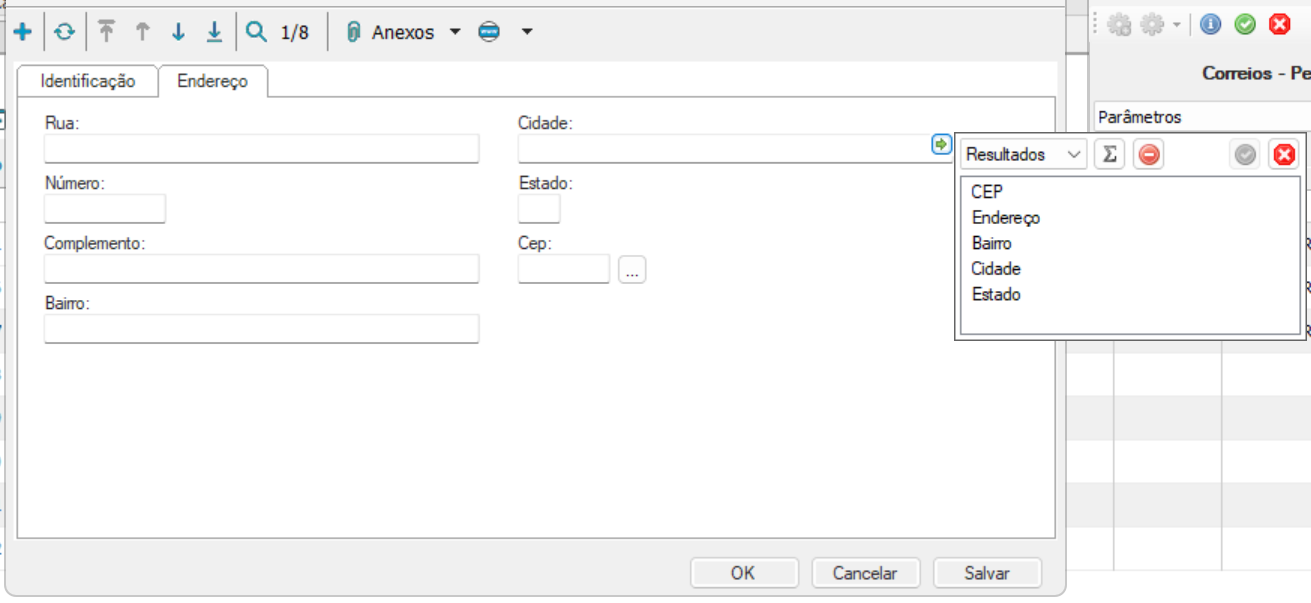Open the blue info icon
1311x603 pixels.
click(x=1211, y=25)
